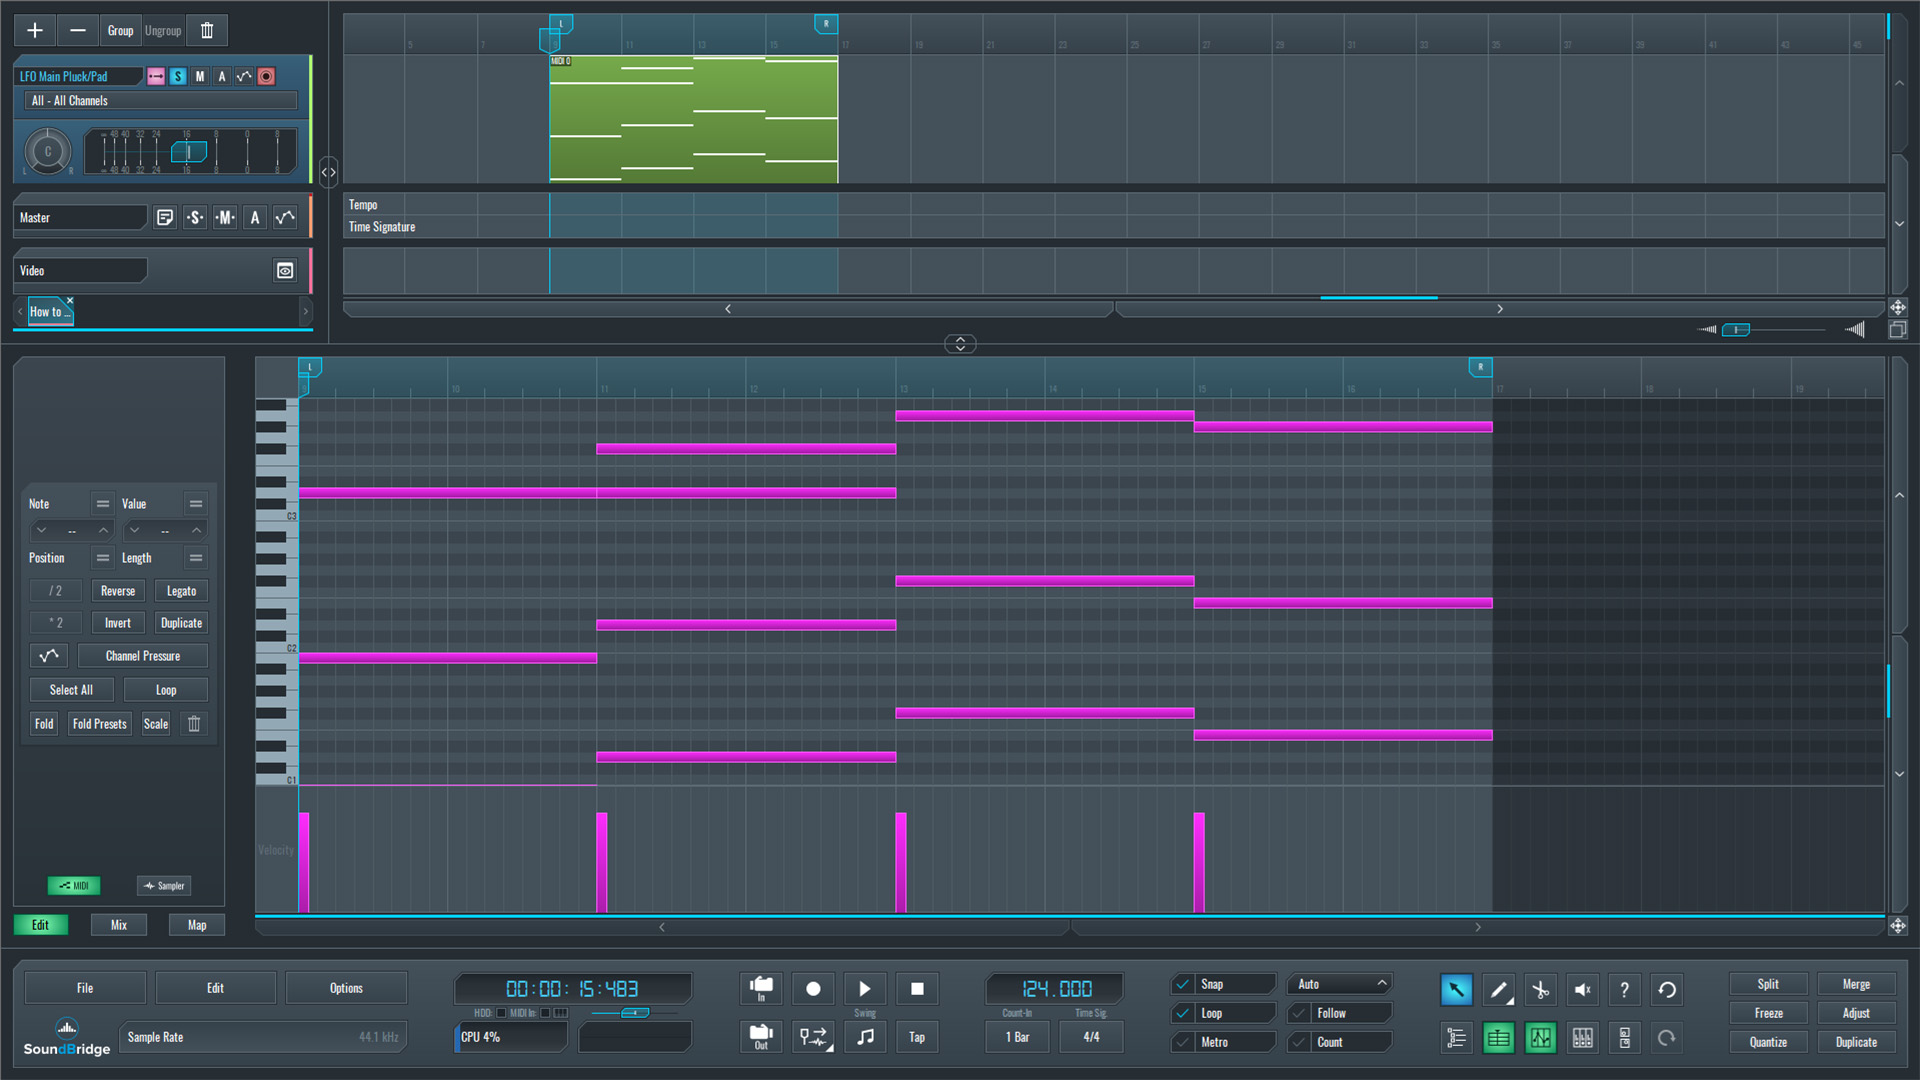Open the Options menu
Viewport: 1920px width, 1080px height.
pyautogui.click(x=346, y=988)
